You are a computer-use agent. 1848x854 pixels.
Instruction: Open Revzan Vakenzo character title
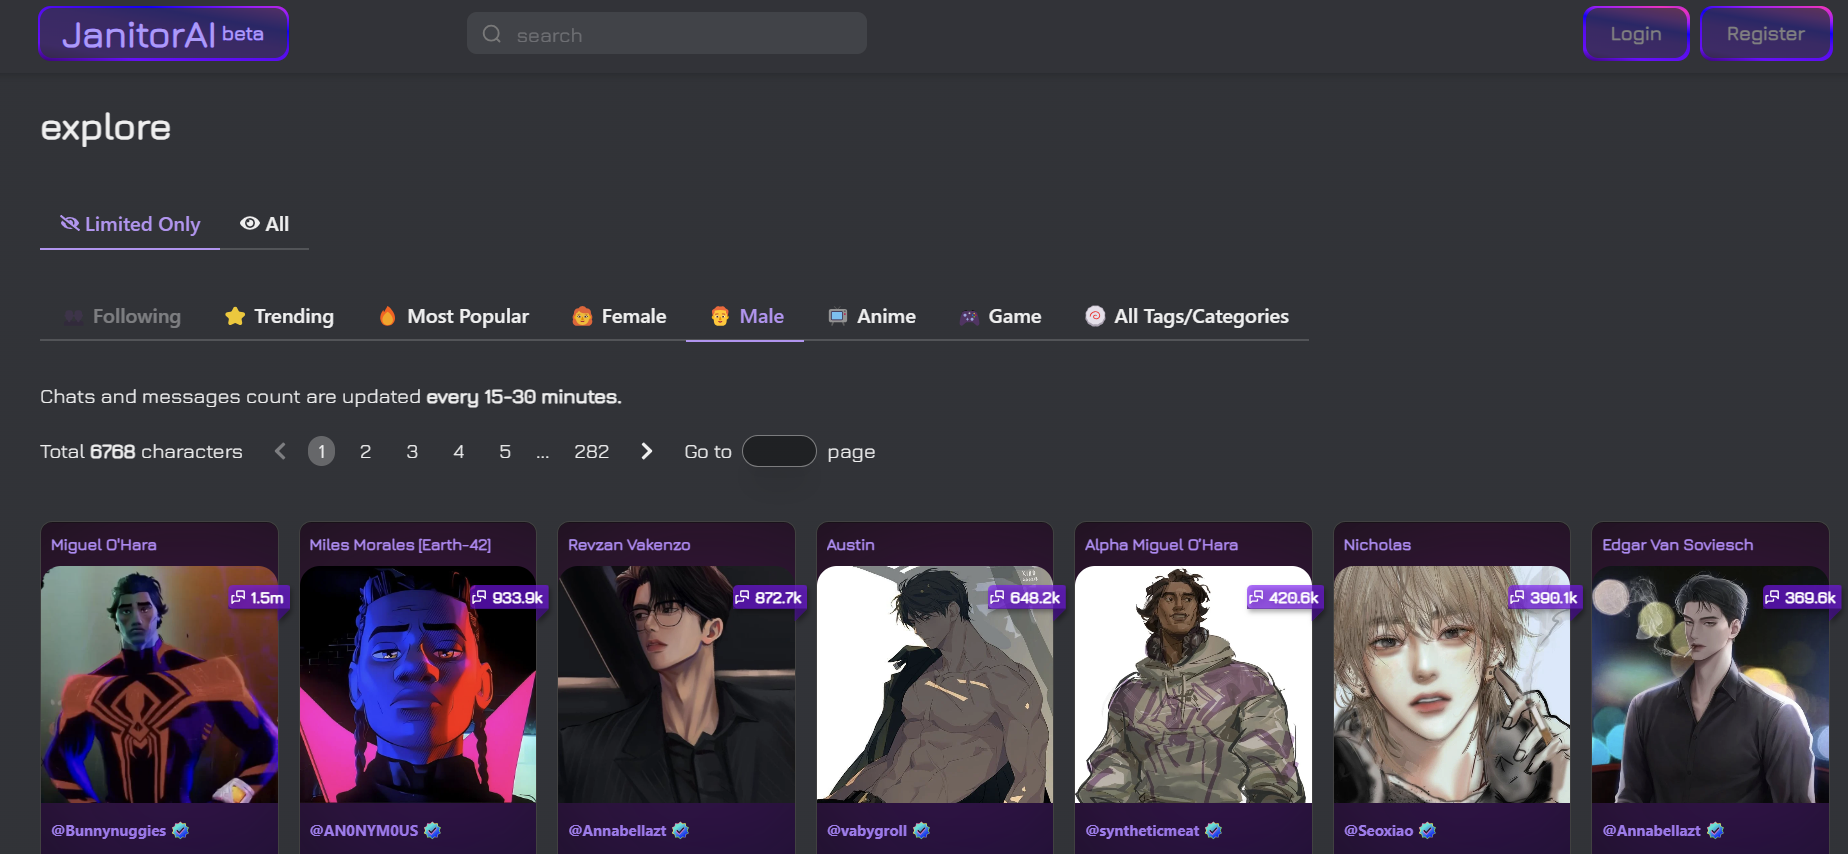[629, 545]
